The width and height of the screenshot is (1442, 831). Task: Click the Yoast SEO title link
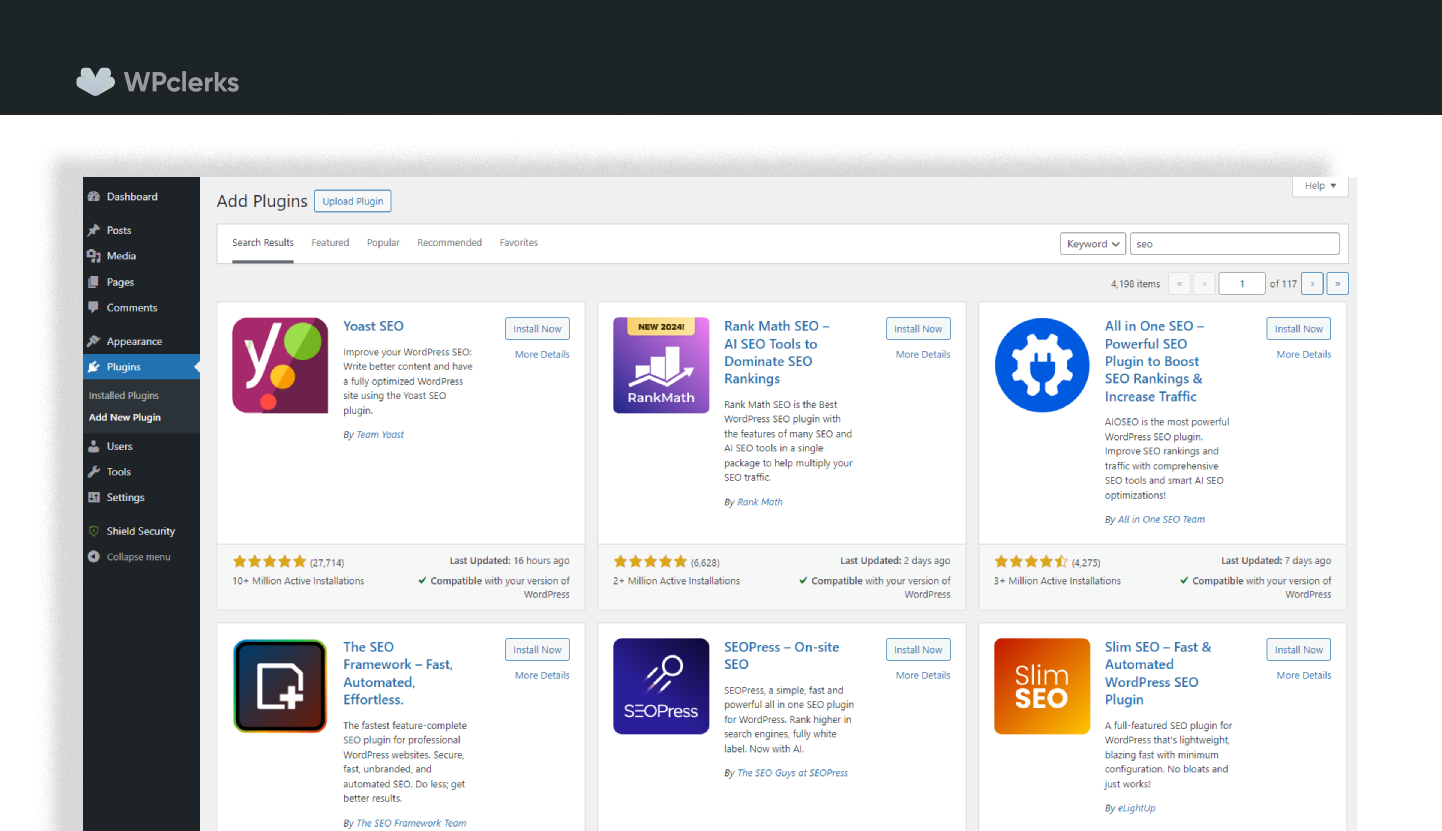click(x=374, y=326)
